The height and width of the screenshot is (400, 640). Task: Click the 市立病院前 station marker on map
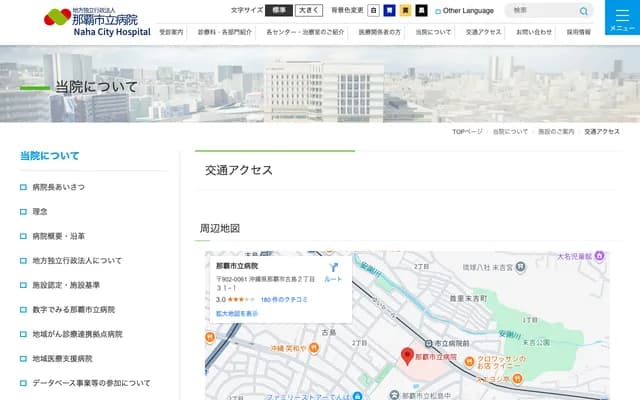pos(430,342)
